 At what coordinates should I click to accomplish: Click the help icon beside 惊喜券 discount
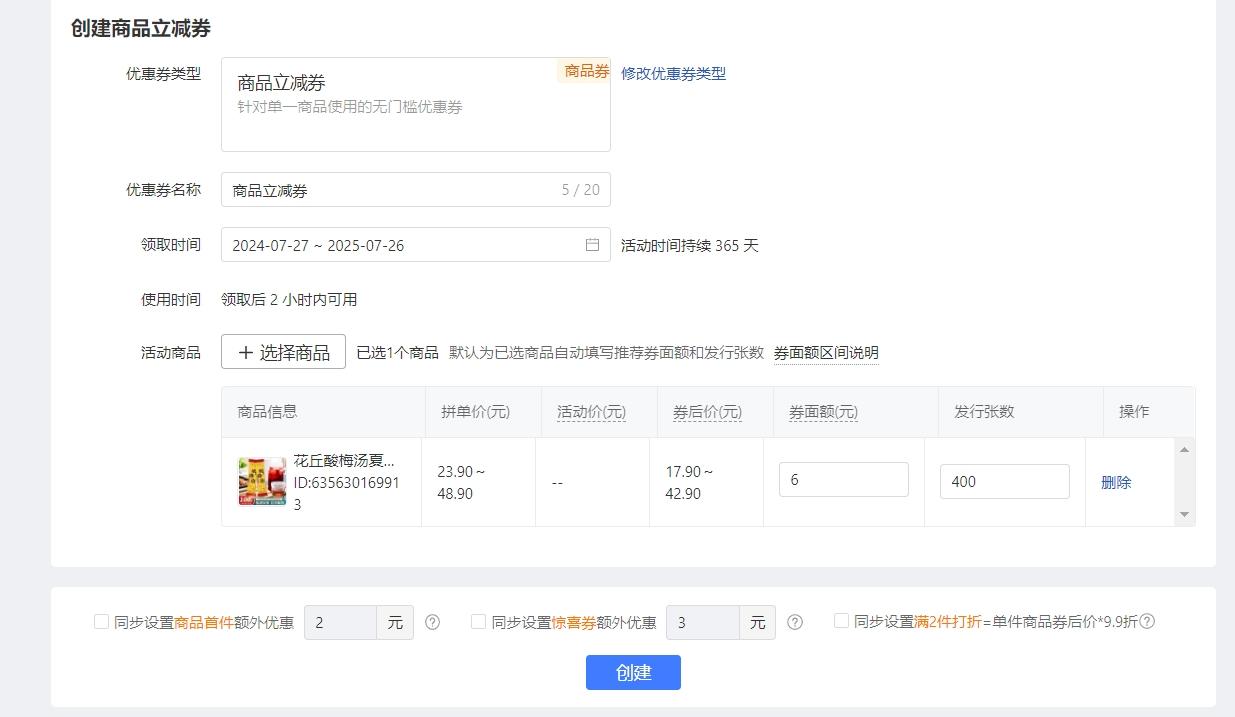[x=795, y=622]
